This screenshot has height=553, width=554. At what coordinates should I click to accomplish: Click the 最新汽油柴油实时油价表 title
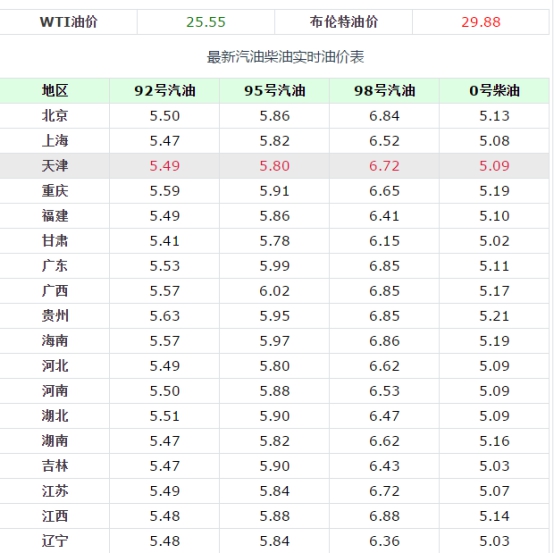click(x=285, y=57)
